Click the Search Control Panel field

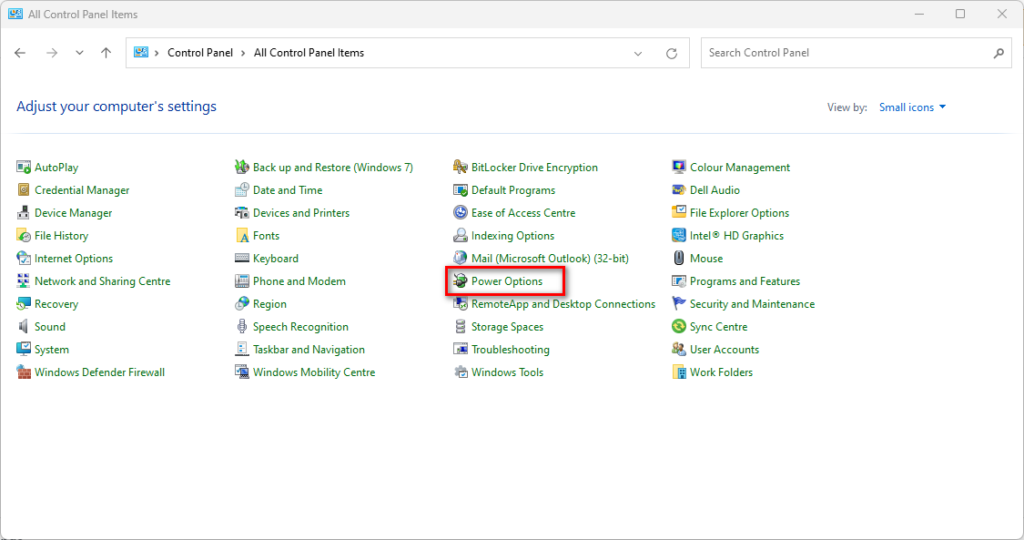tap(856, 53)
